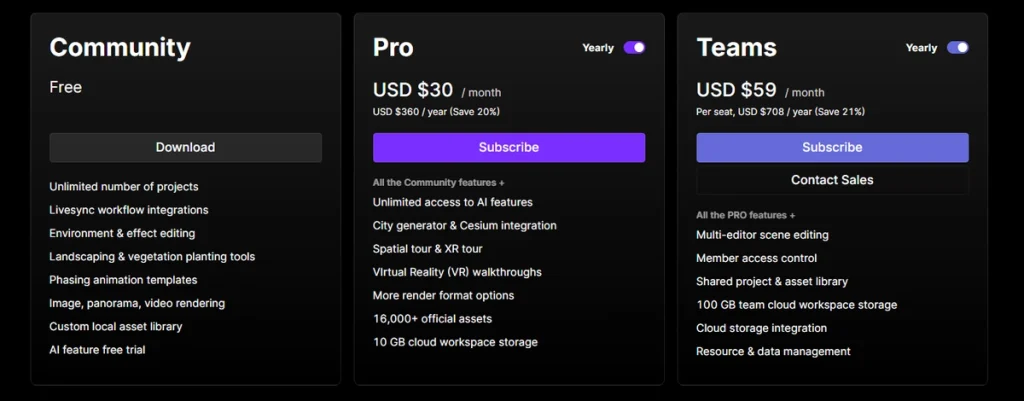This screenshot has width=1024, height=401.
Task: Click "Livesync workflow integrations" feature
Action: [129, 210]
